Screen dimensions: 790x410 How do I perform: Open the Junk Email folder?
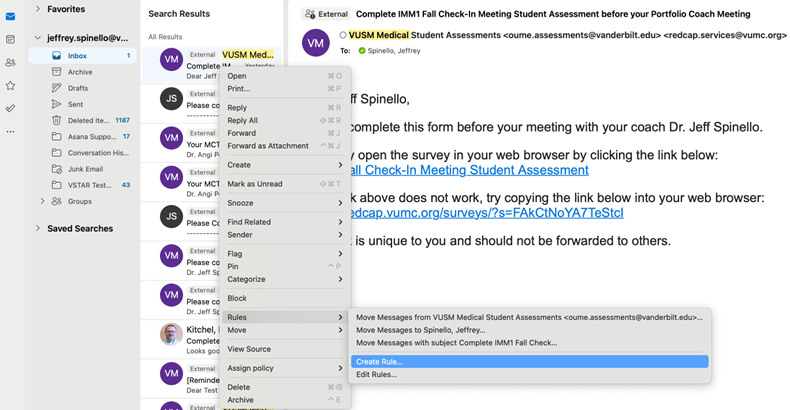82,169
